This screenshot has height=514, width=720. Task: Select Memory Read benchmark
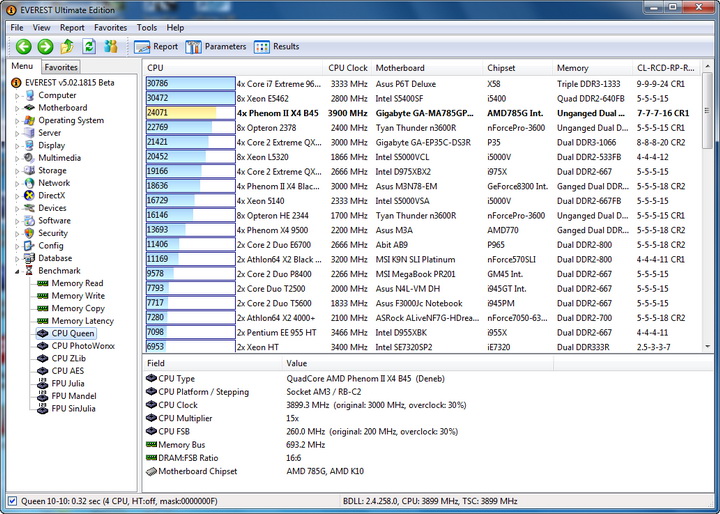pos(77,283)
